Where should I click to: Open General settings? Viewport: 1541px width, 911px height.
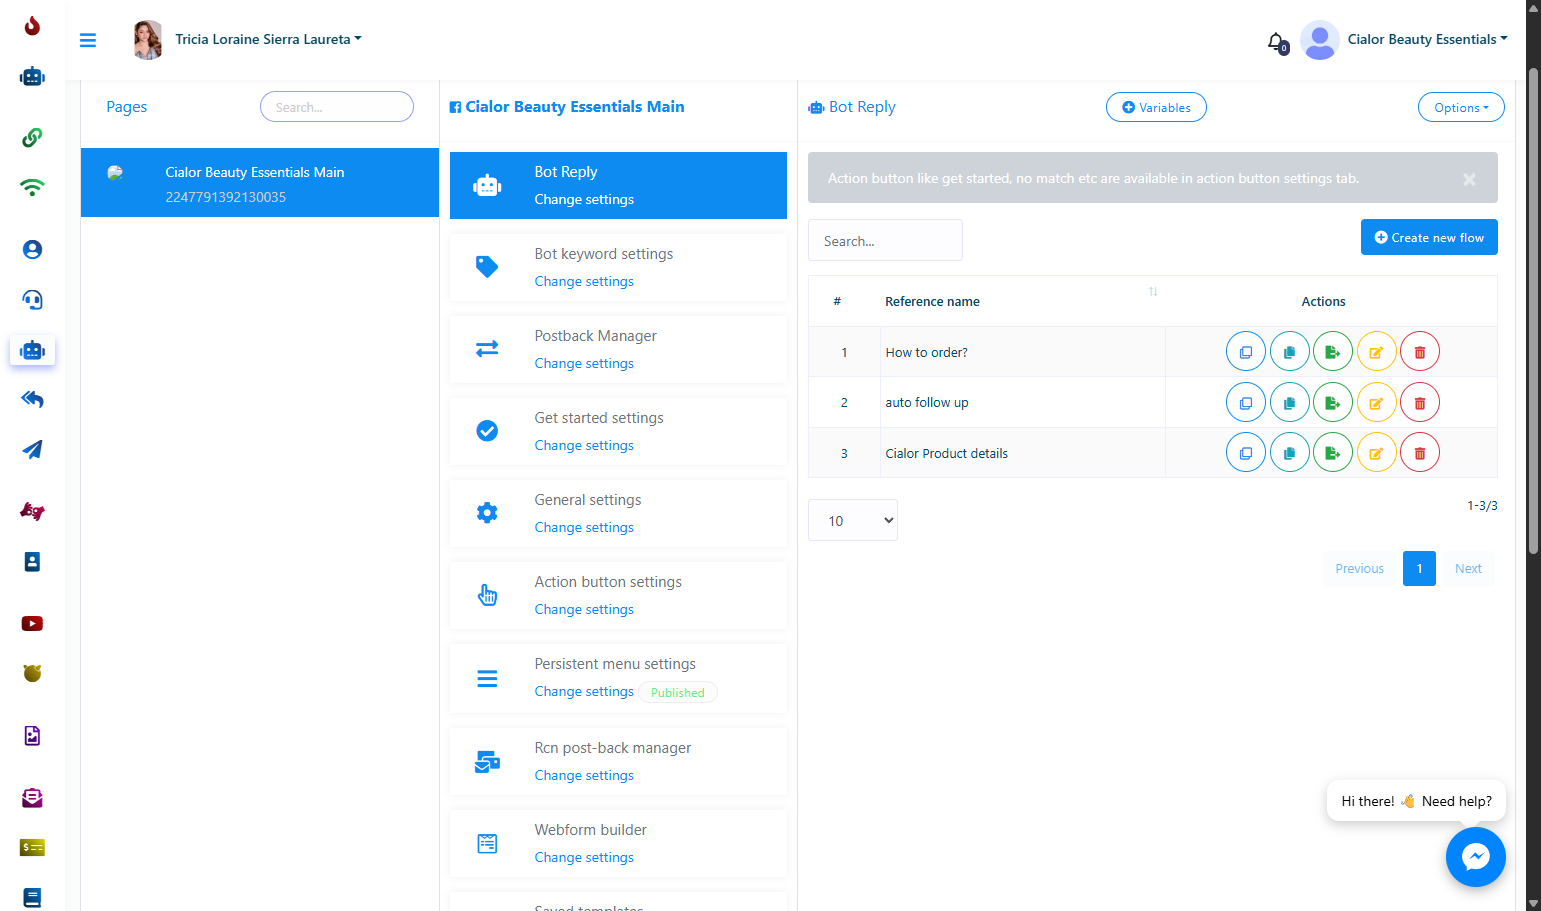pos(618,513)
